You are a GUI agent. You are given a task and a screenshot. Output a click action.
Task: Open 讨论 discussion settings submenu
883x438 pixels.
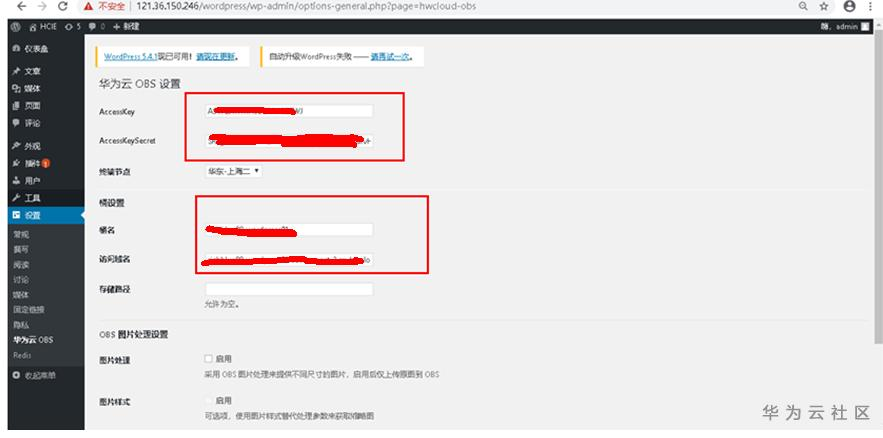click(21, 280)
